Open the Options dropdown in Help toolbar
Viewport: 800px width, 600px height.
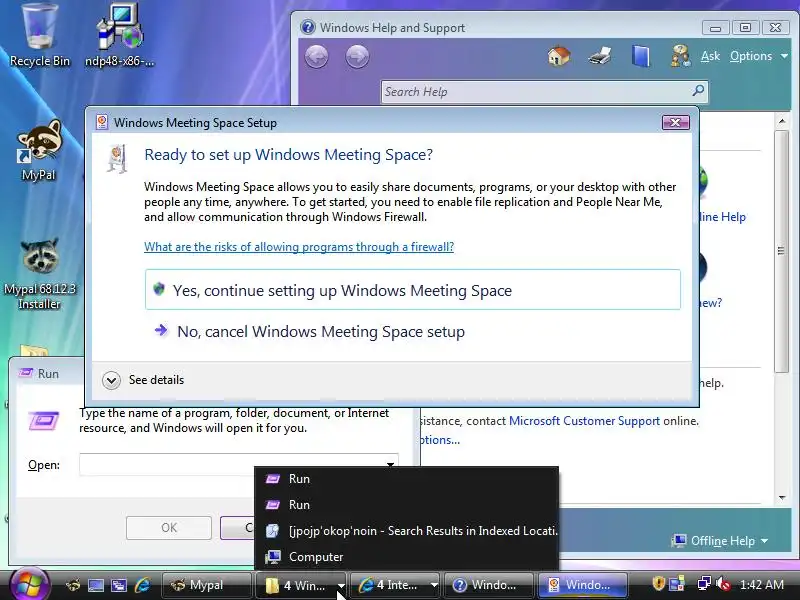point(759,56)
